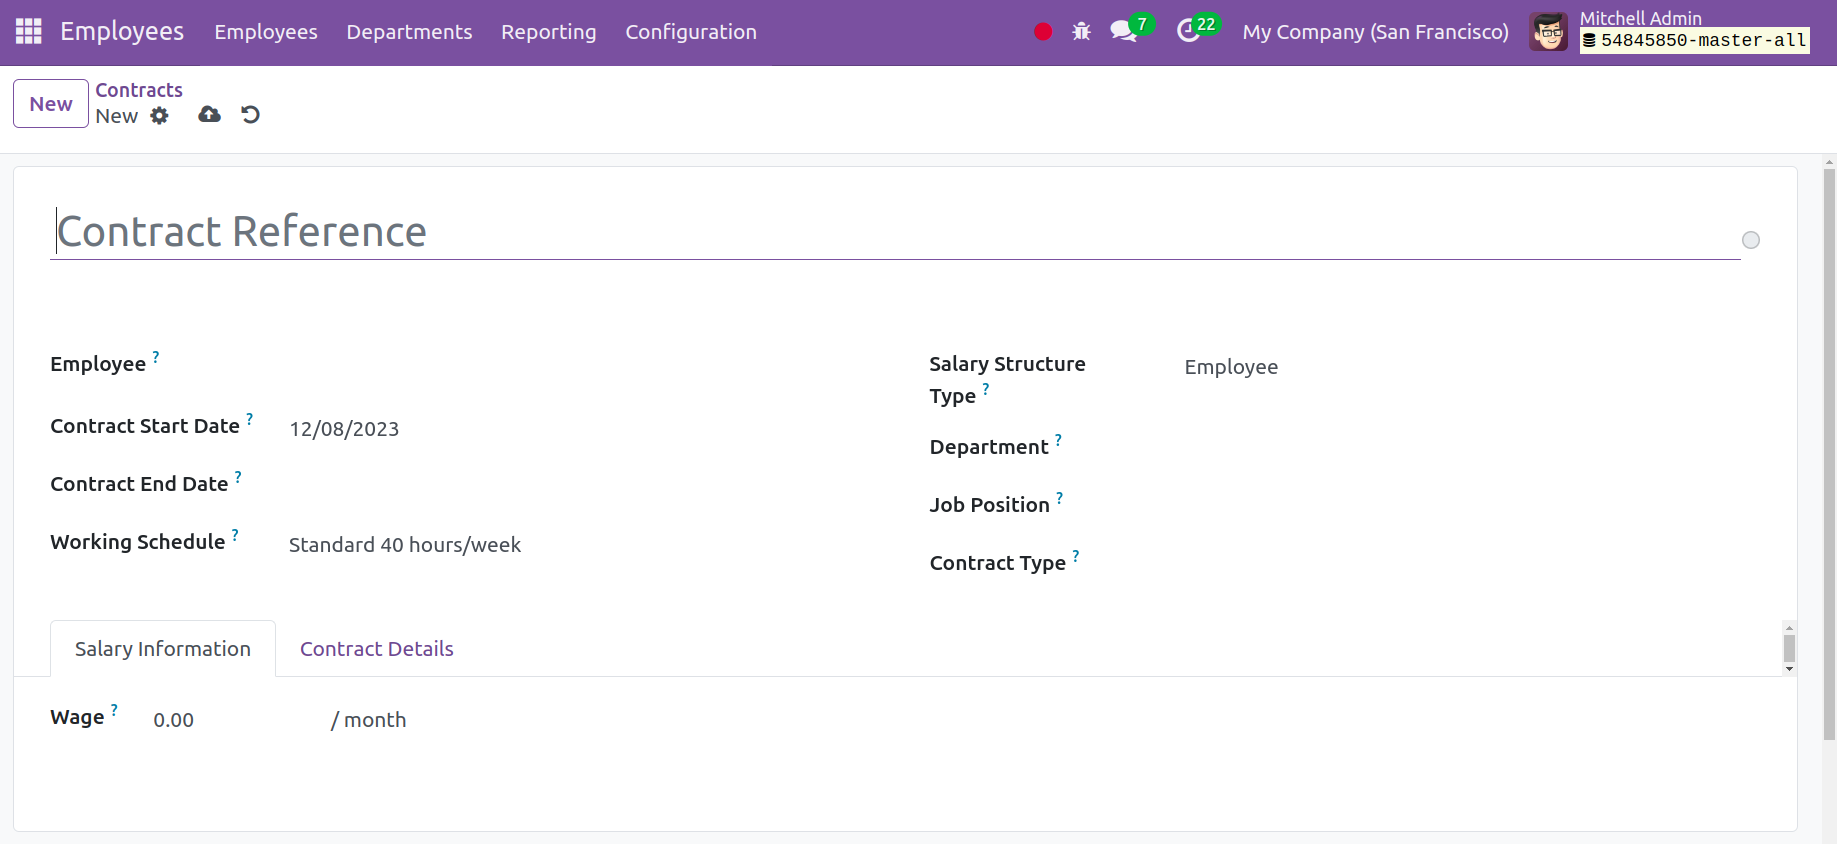1837x844 pixels.
Task: Save record manually with cloud icon
Action: point(209,115)
